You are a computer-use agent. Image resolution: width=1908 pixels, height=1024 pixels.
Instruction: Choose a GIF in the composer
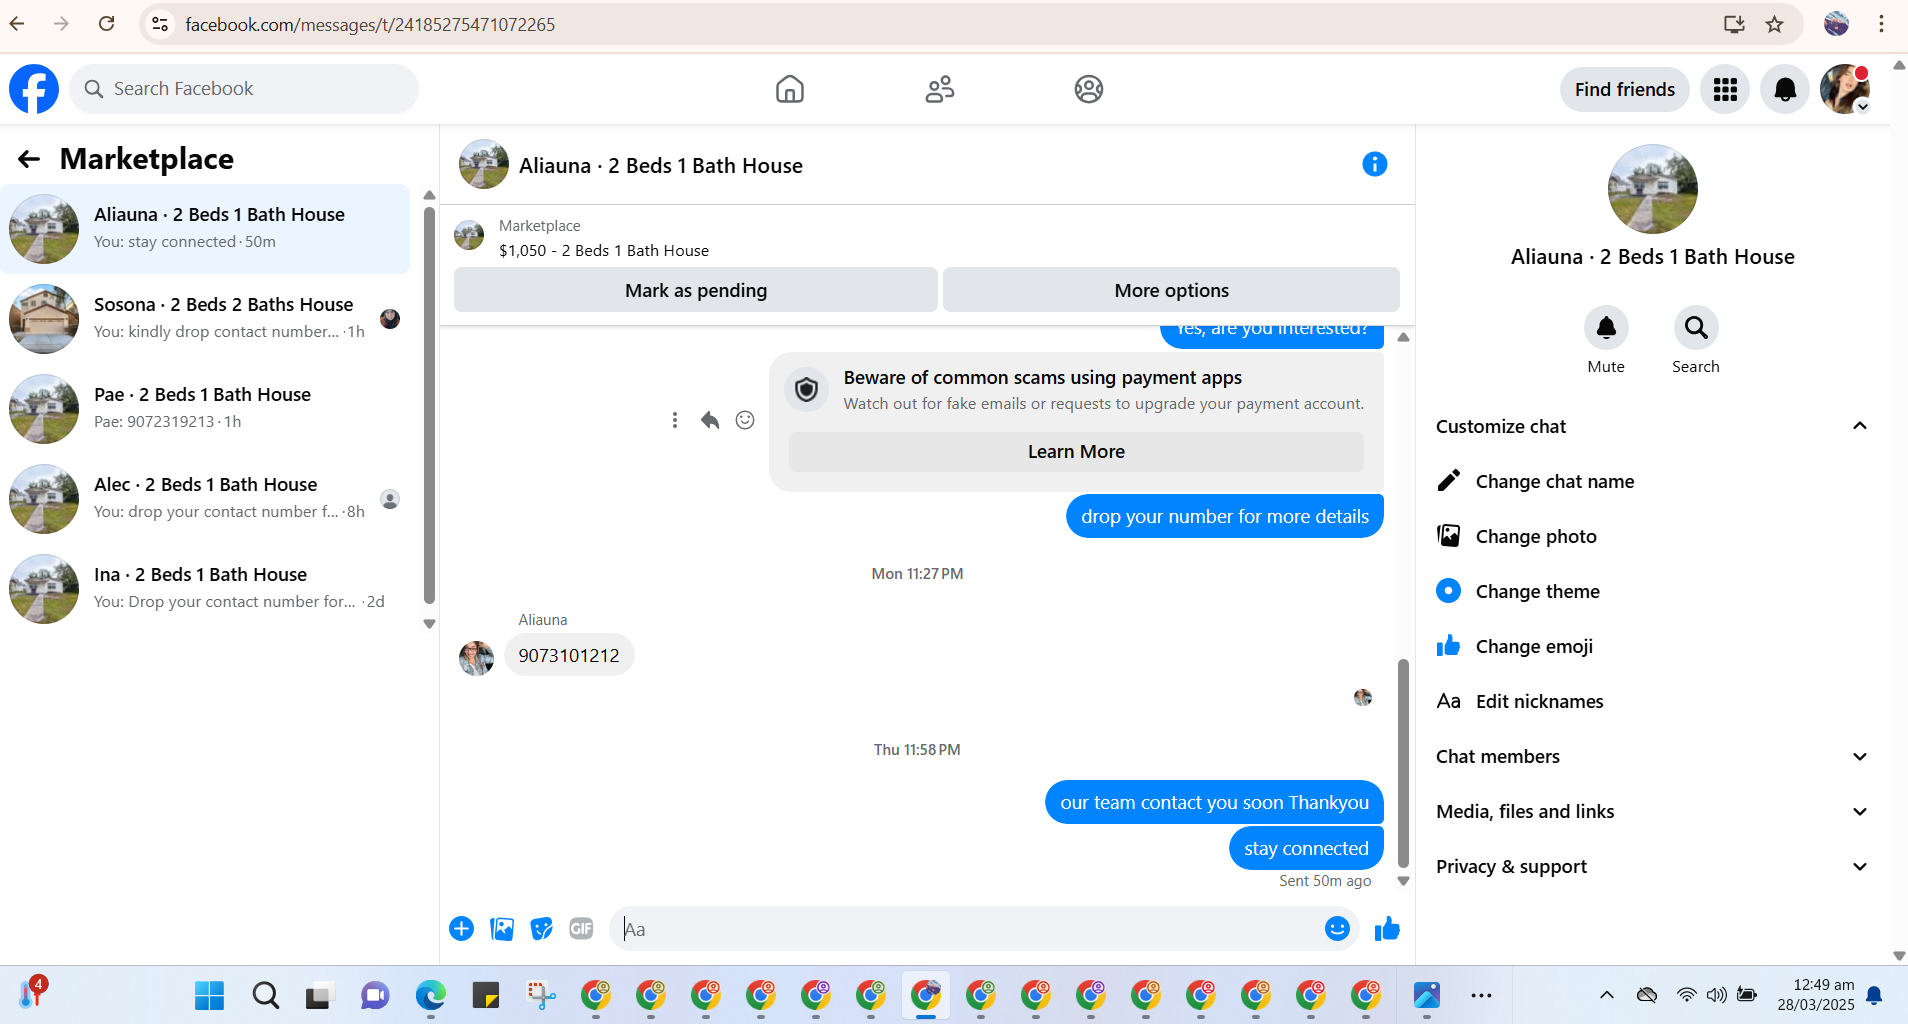click(x=581, y=929)
